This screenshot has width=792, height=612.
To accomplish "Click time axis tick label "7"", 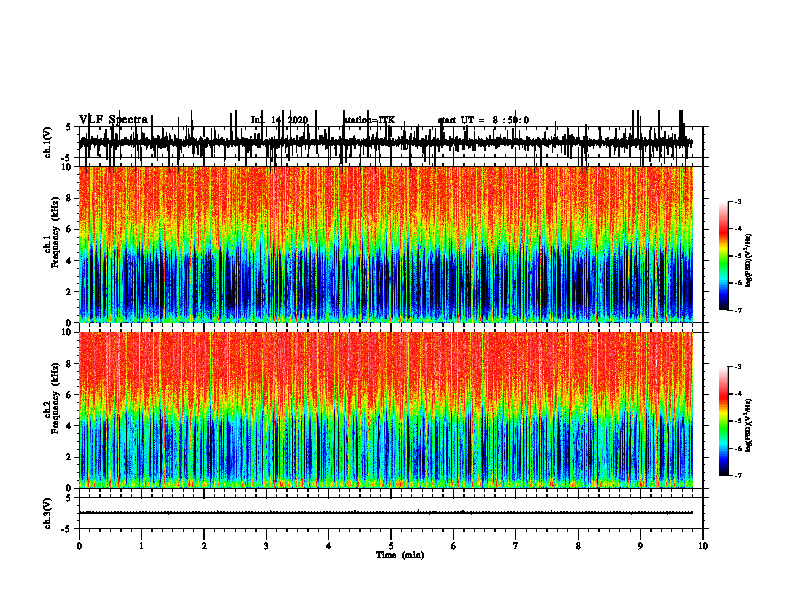I will 516,546.
